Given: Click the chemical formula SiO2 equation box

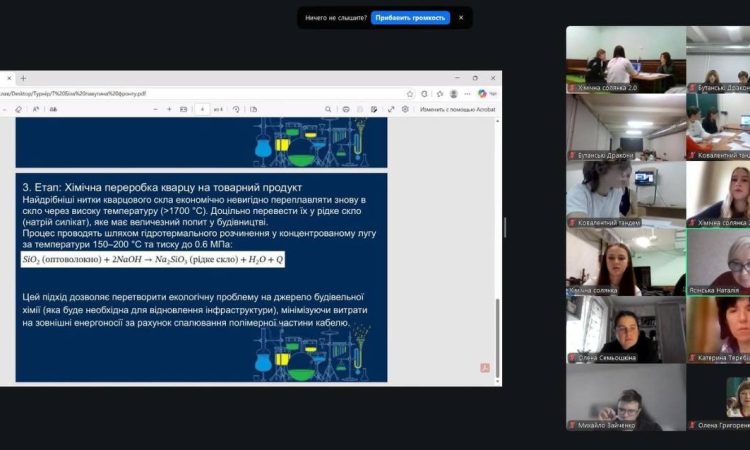Looking at the screenshot, I should coord(153,260).
